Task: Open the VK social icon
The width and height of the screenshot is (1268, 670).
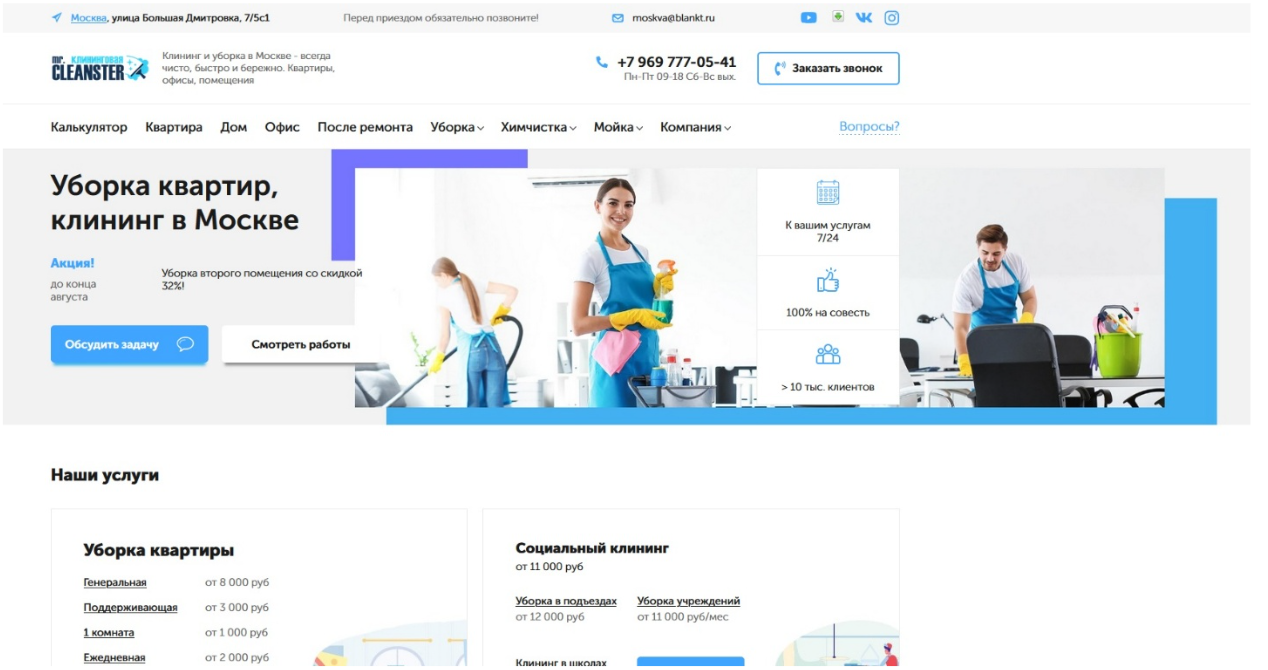Action: pyautogui.click(x=864, y=18)
